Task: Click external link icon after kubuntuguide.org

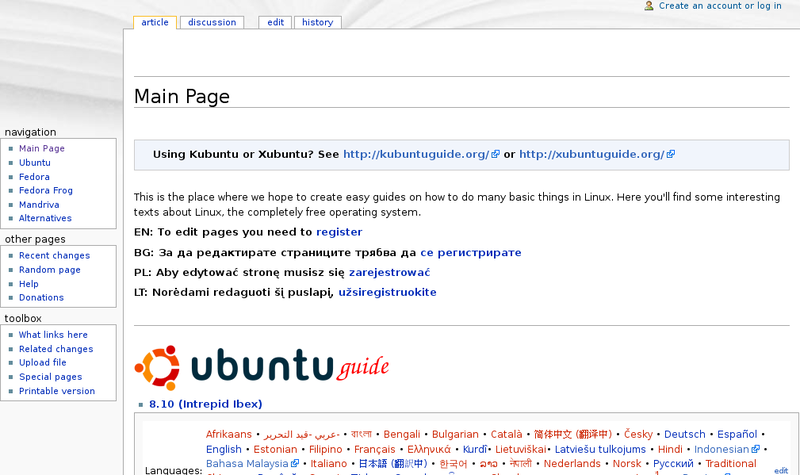Action: point(495,155)
